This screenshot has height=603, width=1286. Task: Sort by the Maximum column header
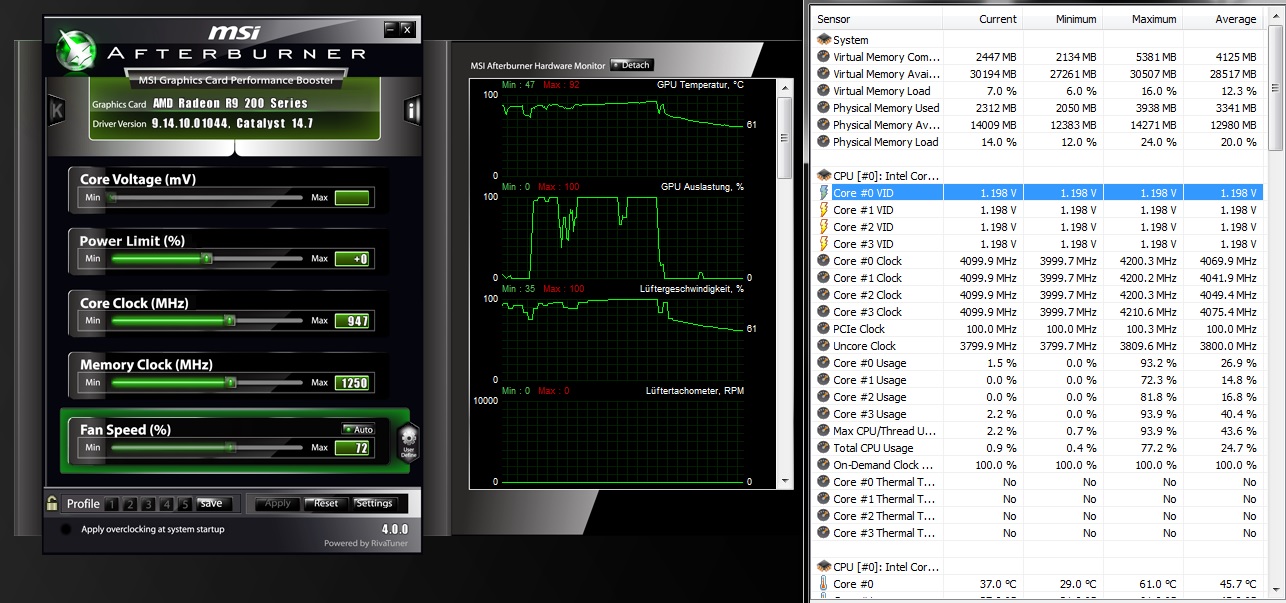(1142, 19)
